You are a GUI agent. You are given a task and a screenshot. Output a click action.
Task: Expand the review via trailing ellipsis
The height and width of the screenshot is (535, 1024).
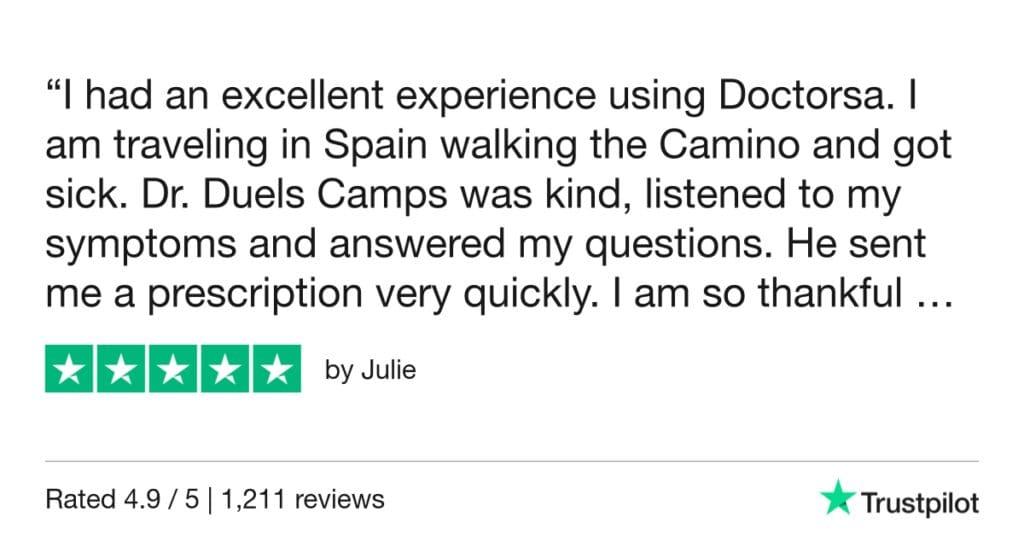point(935,297)
